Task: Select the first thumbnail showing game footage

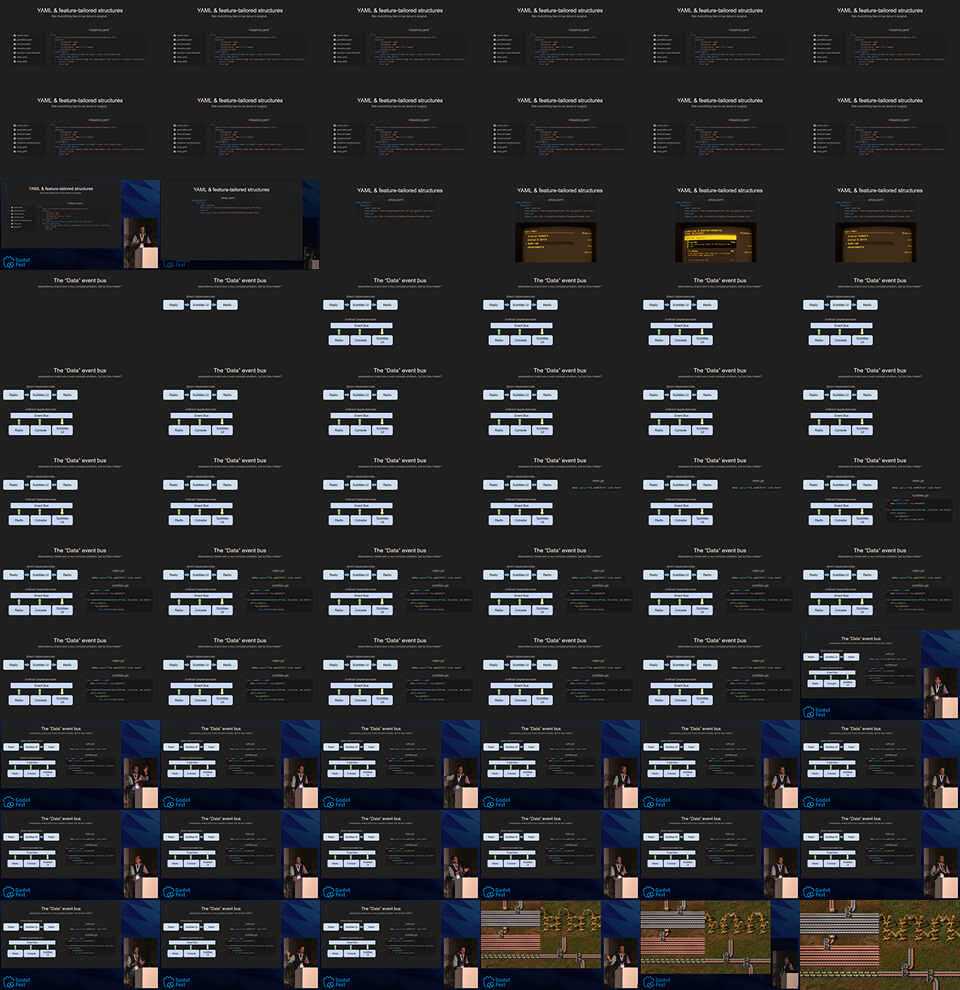Action: [x=560, y=945]
